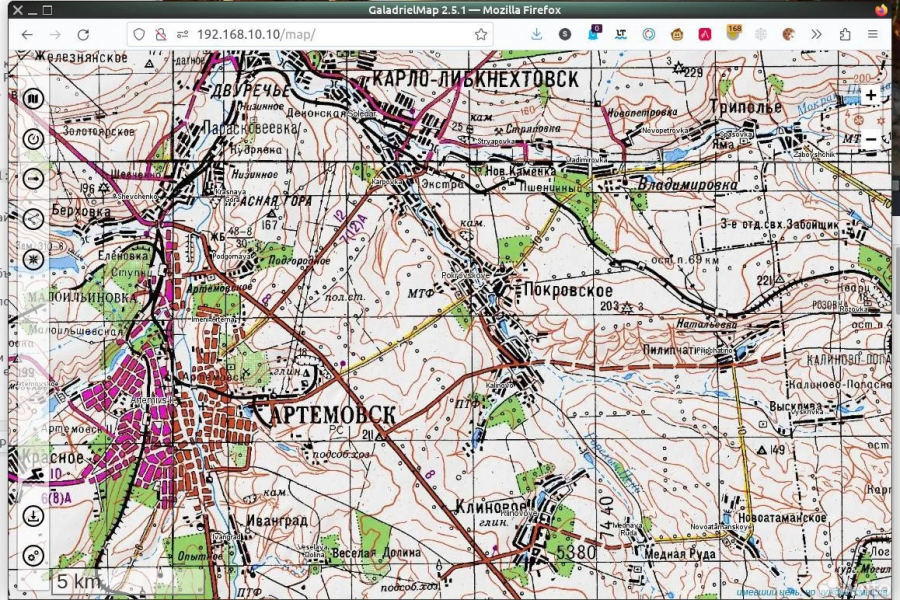This screenshot has width=900, height=600.
Task: Click the asterisk icon in the sidebar
Action: 33,260
